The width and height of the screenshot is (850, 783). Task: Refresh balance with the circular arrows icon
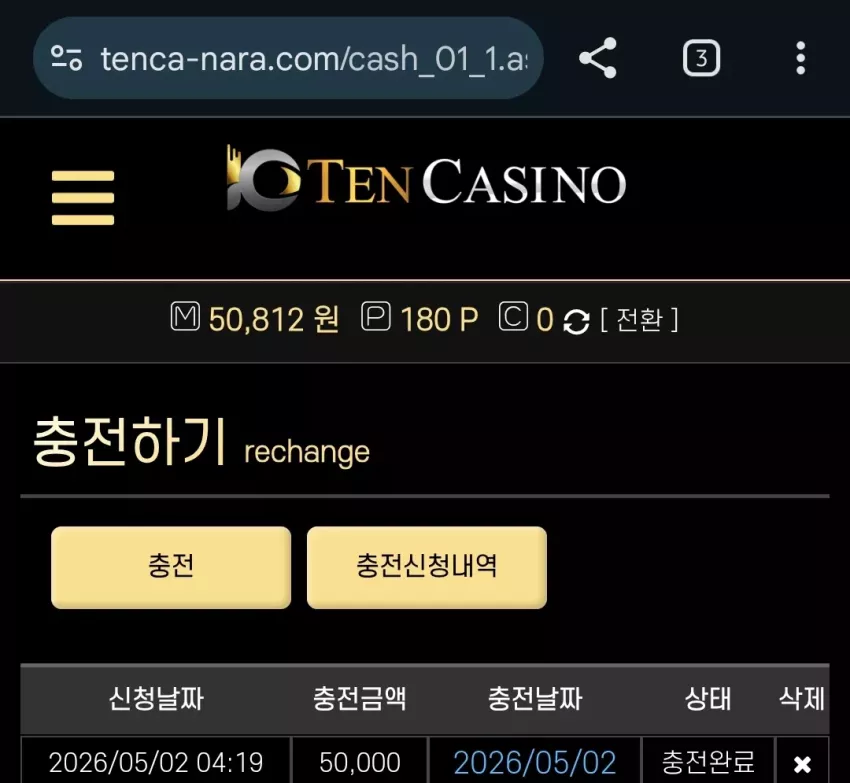[x=576, y=321]
